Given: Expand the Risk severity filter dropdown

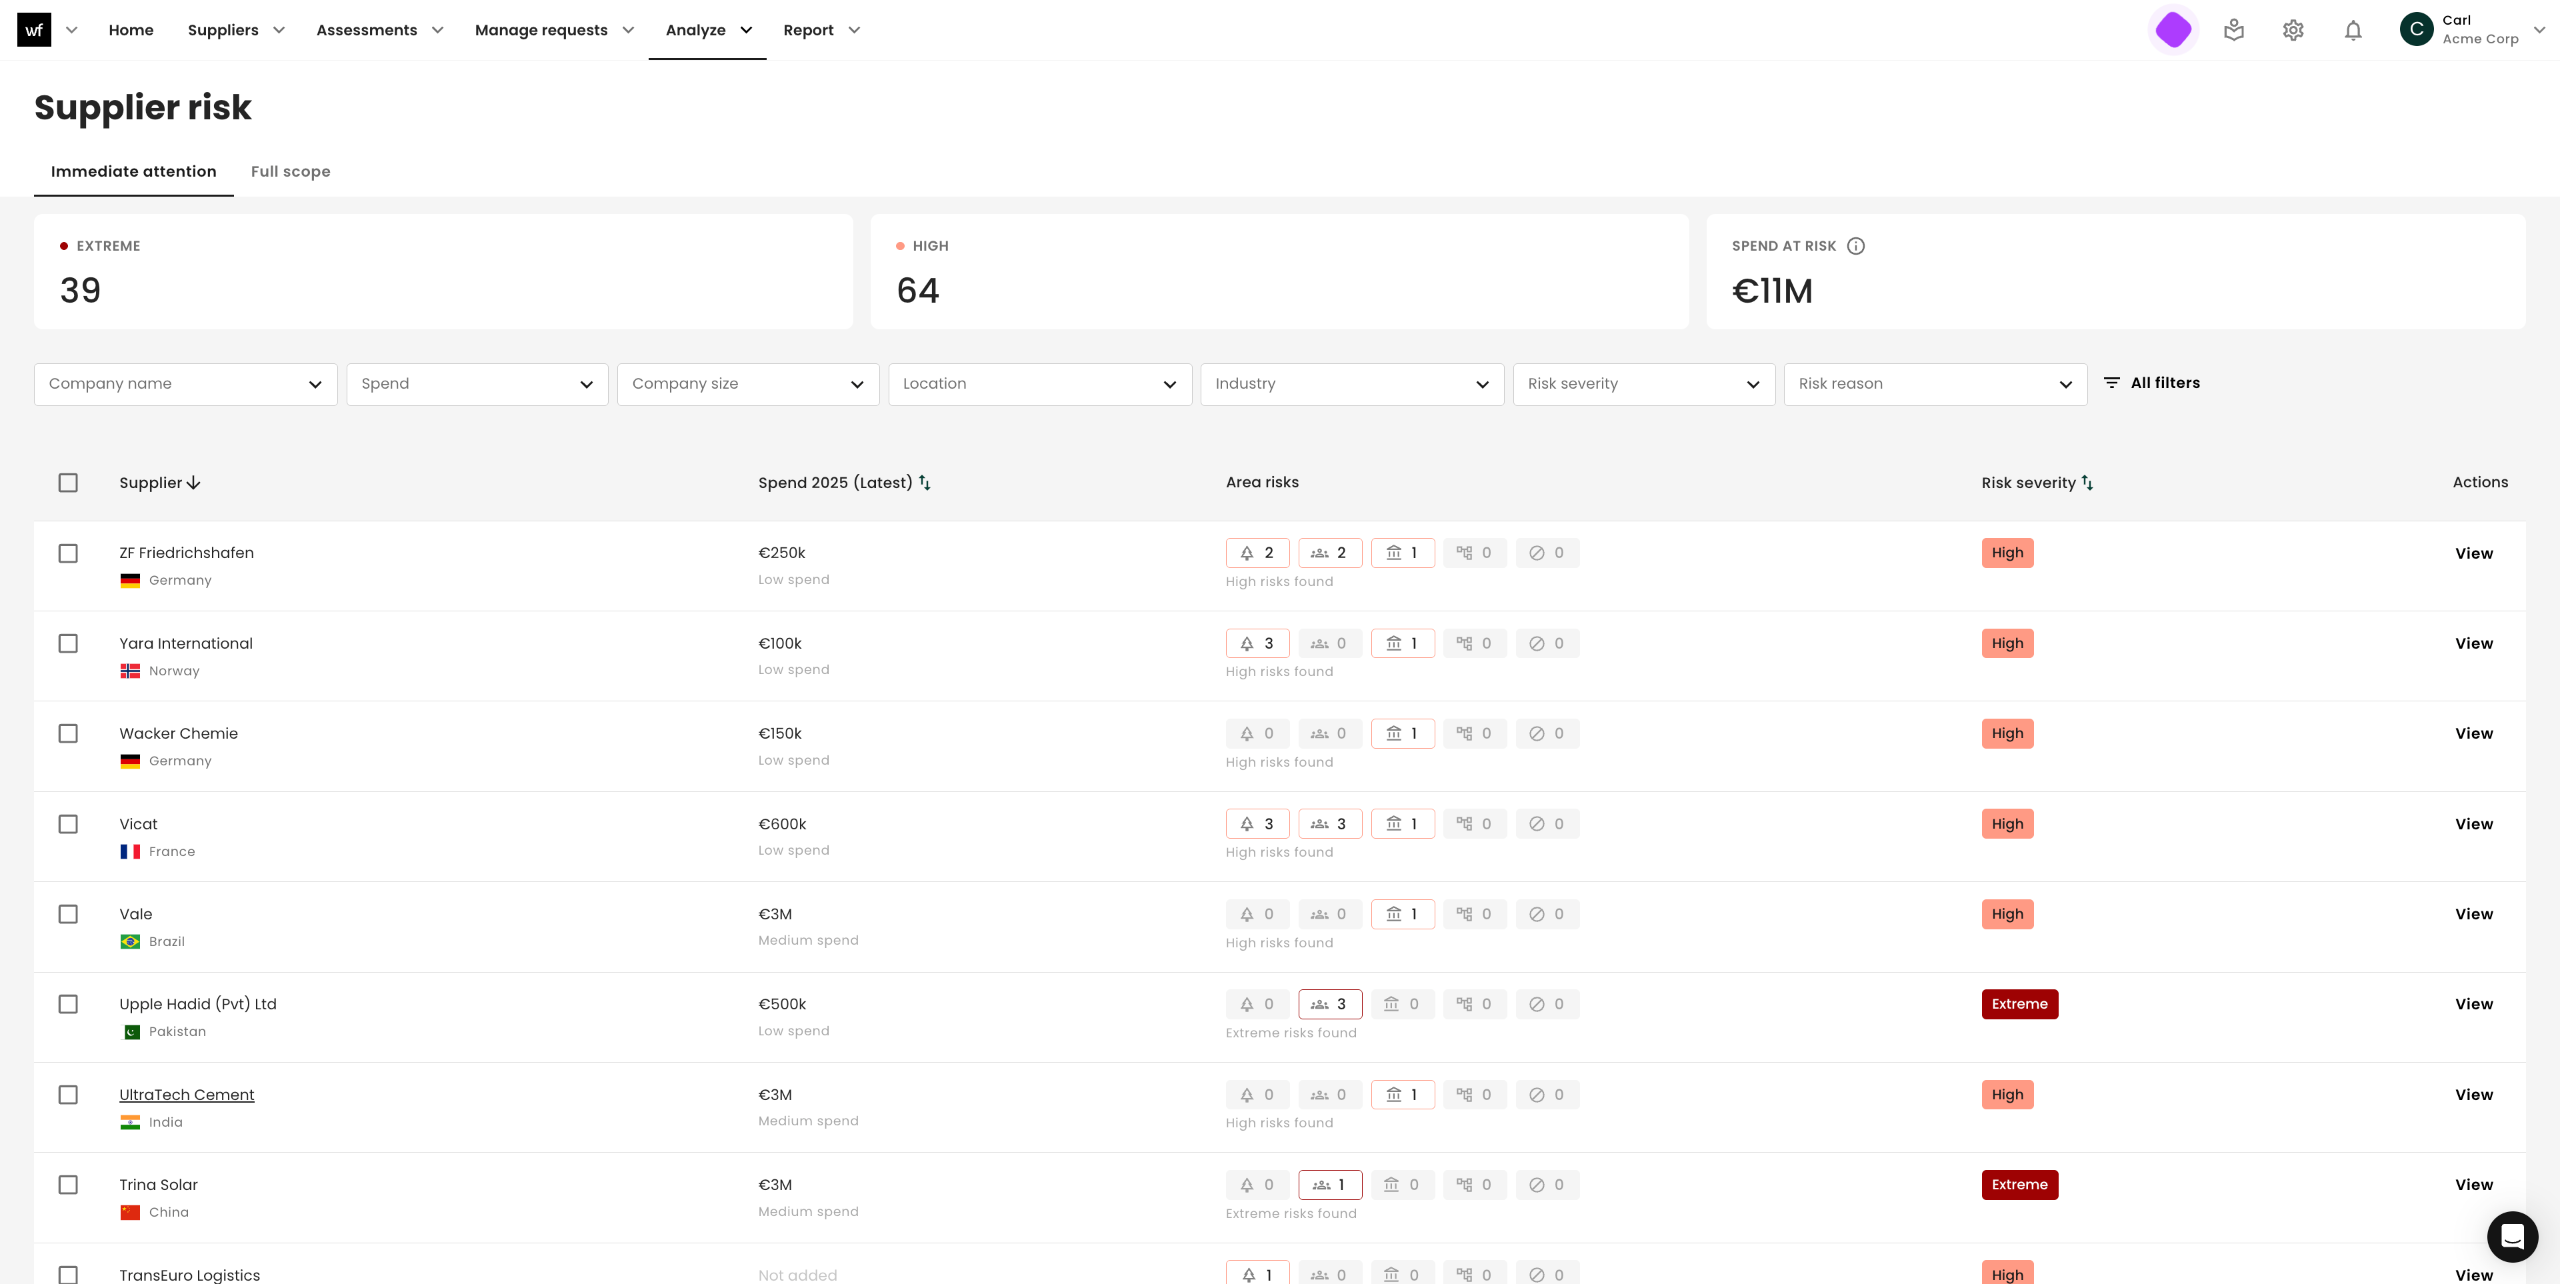Looking at the screenshot, I should click(1643, 384).
